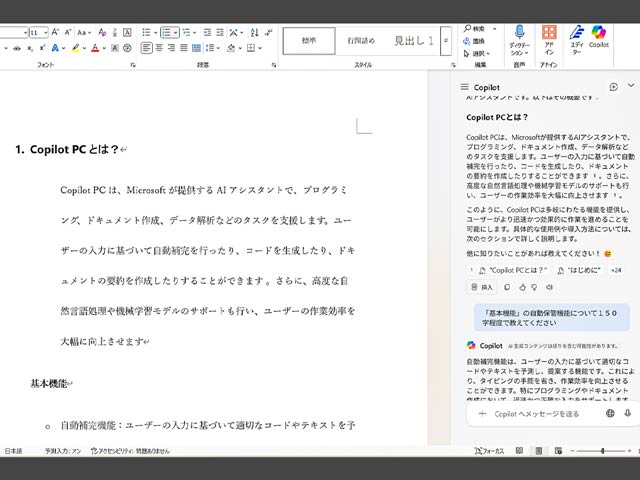Apply the character border (boxed A) icon
640x480 pixels.
[x=127, y=32]
